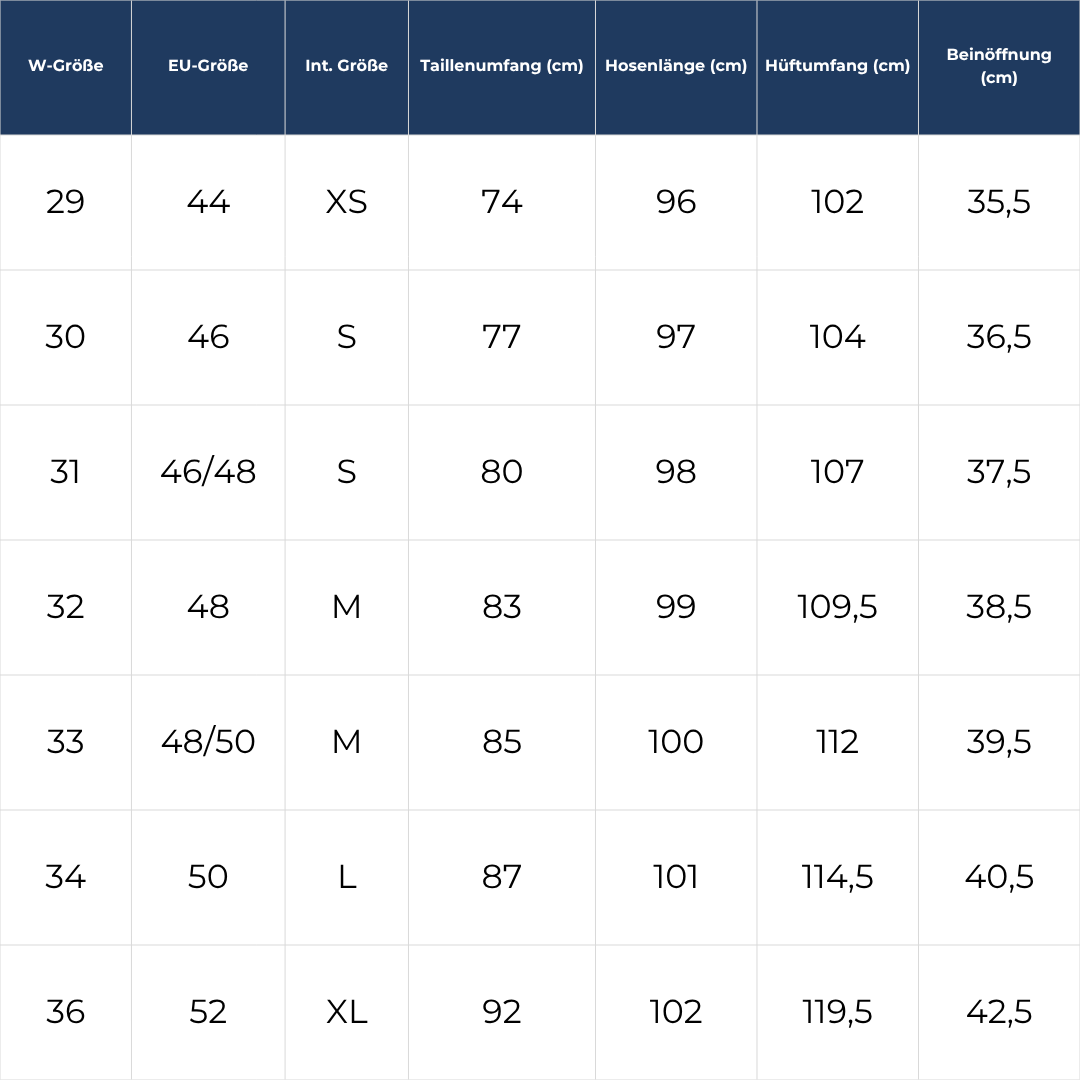Viewport: 1080px width, 1080px height.
Task: Select the Hosenlänge (cm) column header
Action: pos(676,66)
